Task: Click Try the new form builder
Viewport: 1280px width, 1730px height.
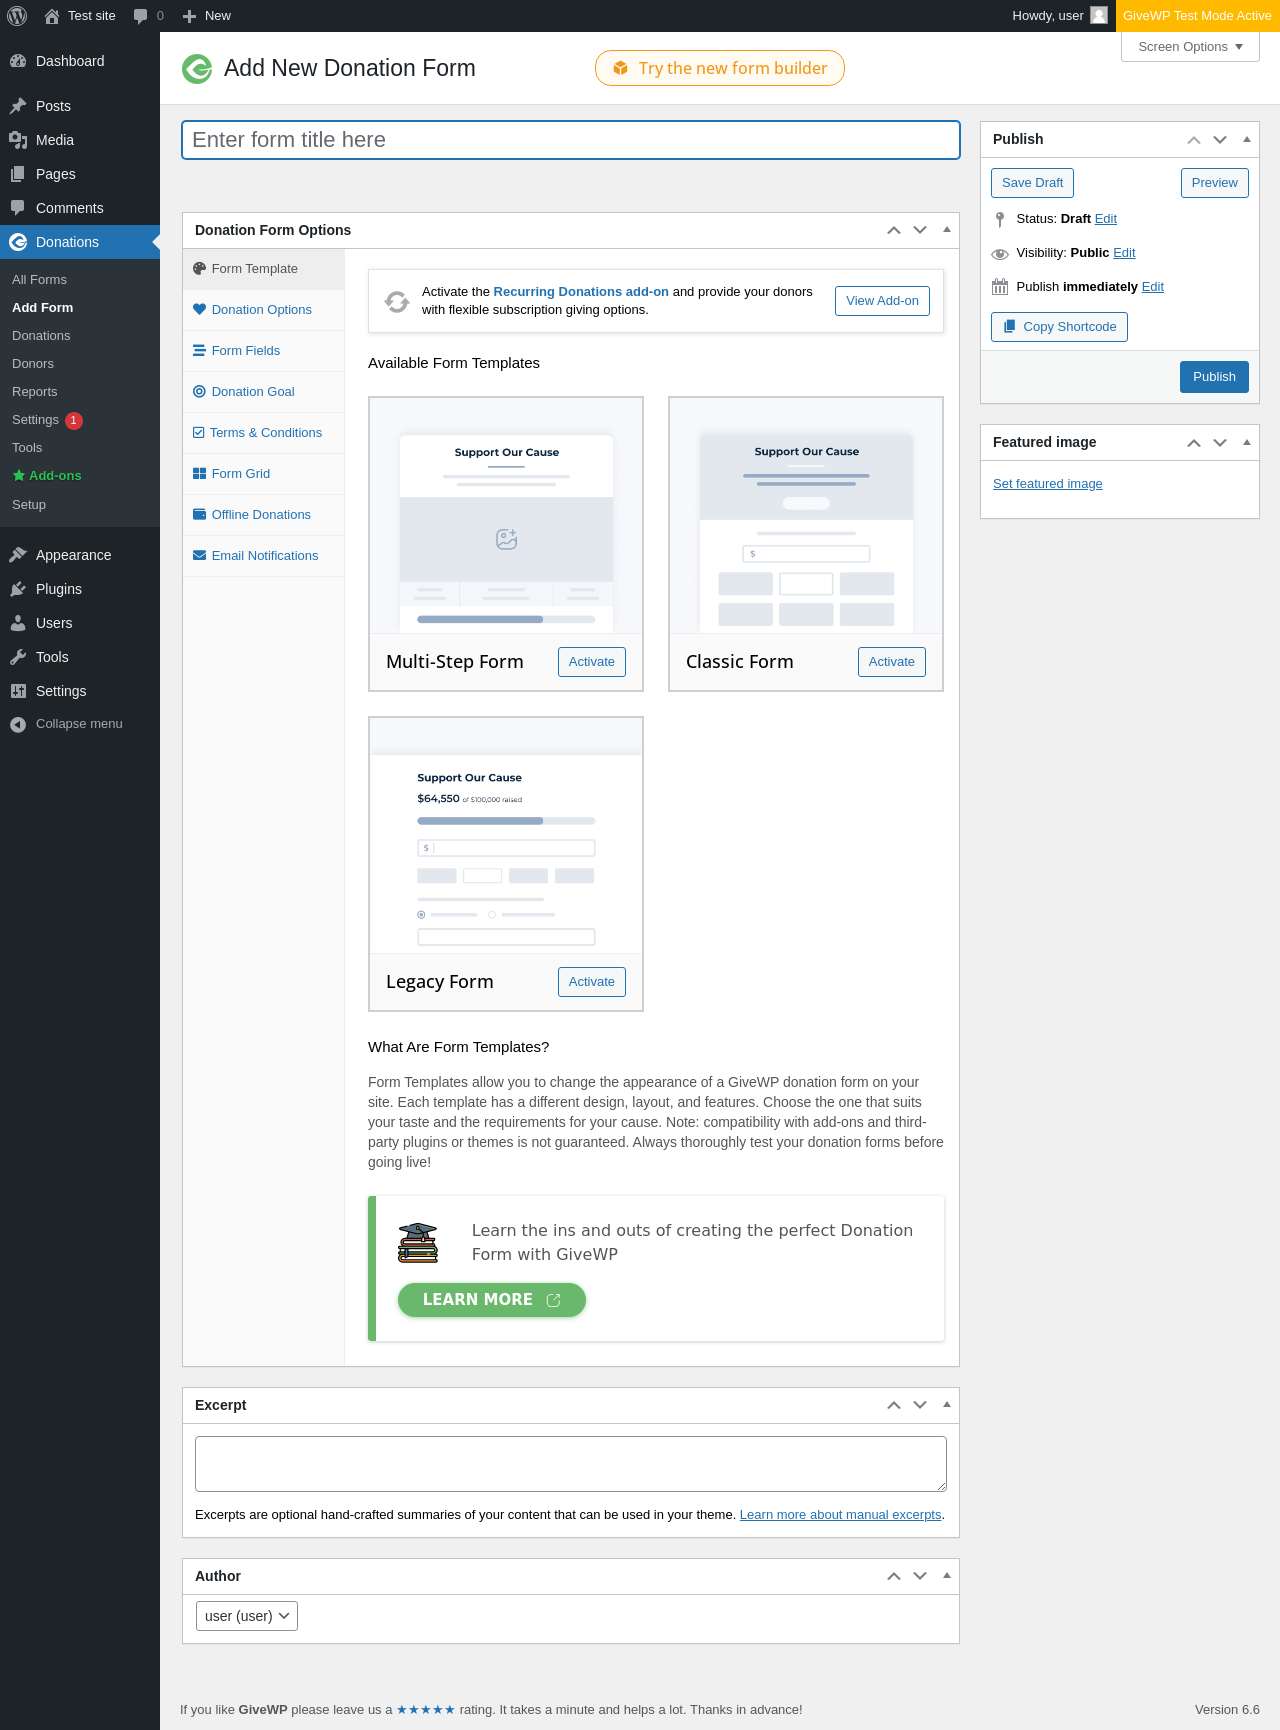Action: (720, 68)
